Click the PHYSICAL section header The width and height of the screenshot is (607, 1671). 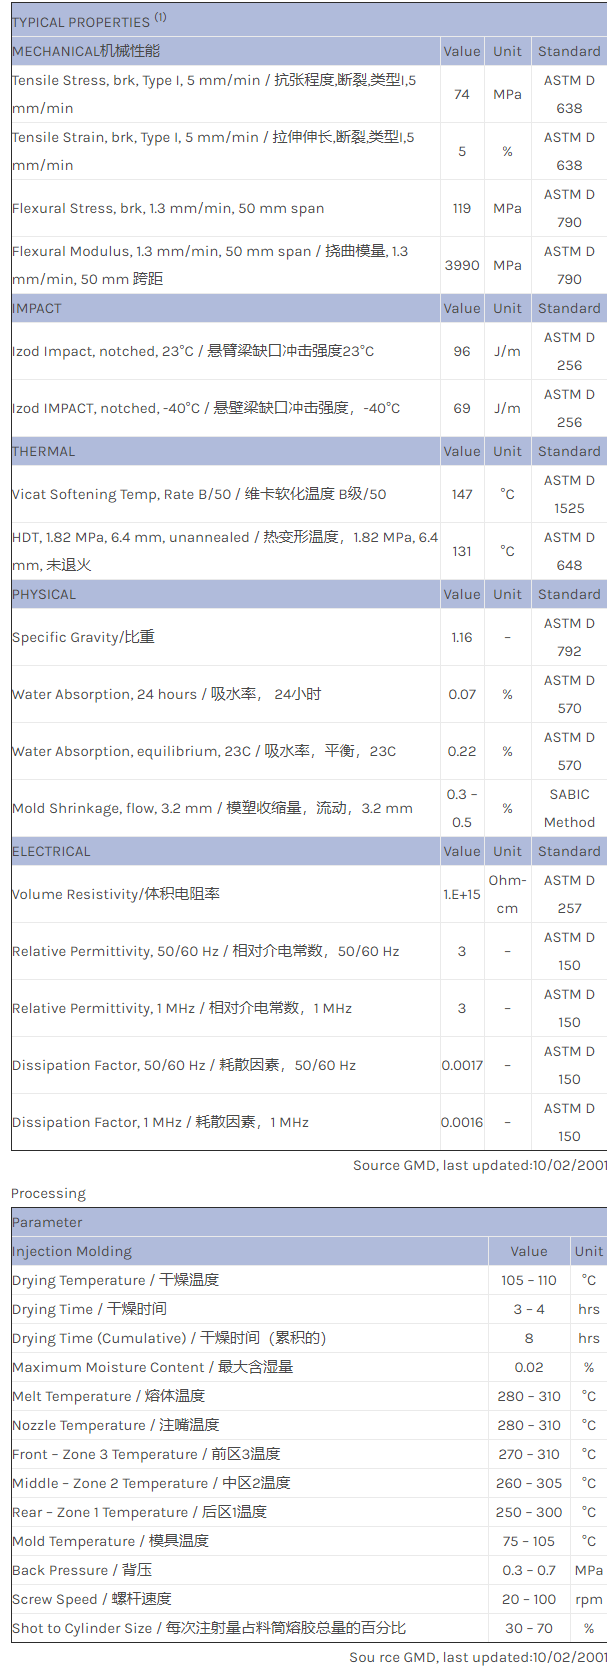(x=44, y=594)
